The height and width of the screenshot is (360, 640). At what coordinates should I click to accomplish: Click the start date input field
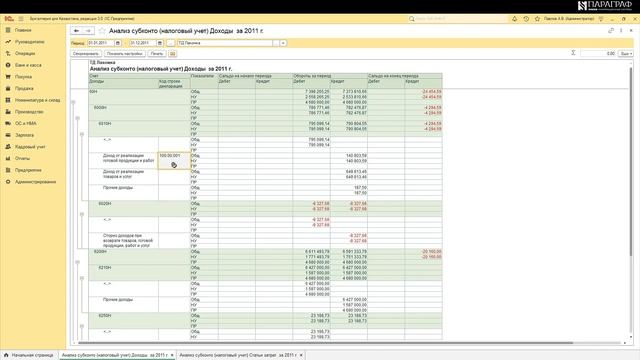pos(100,43)
